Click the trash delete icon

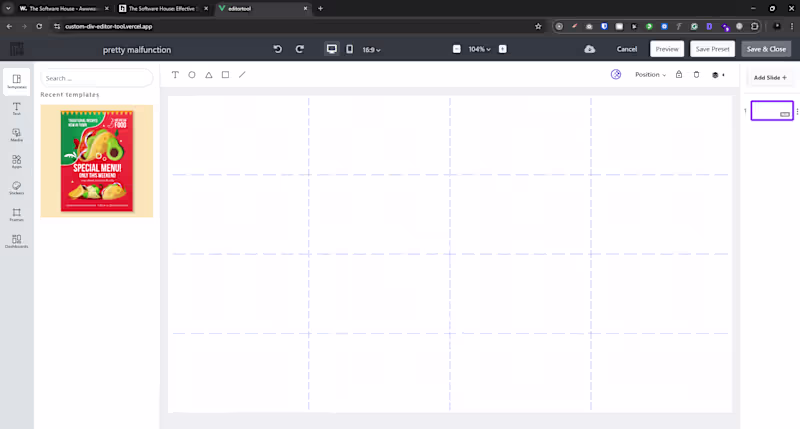696,74
